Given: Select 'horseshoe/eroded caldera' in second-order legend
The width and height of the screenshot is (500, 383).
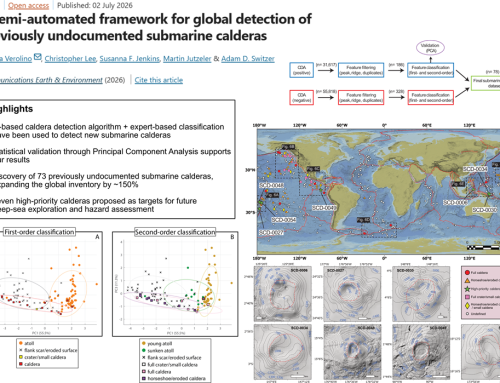Looking at the screenshot, I should tap(174, 378).
